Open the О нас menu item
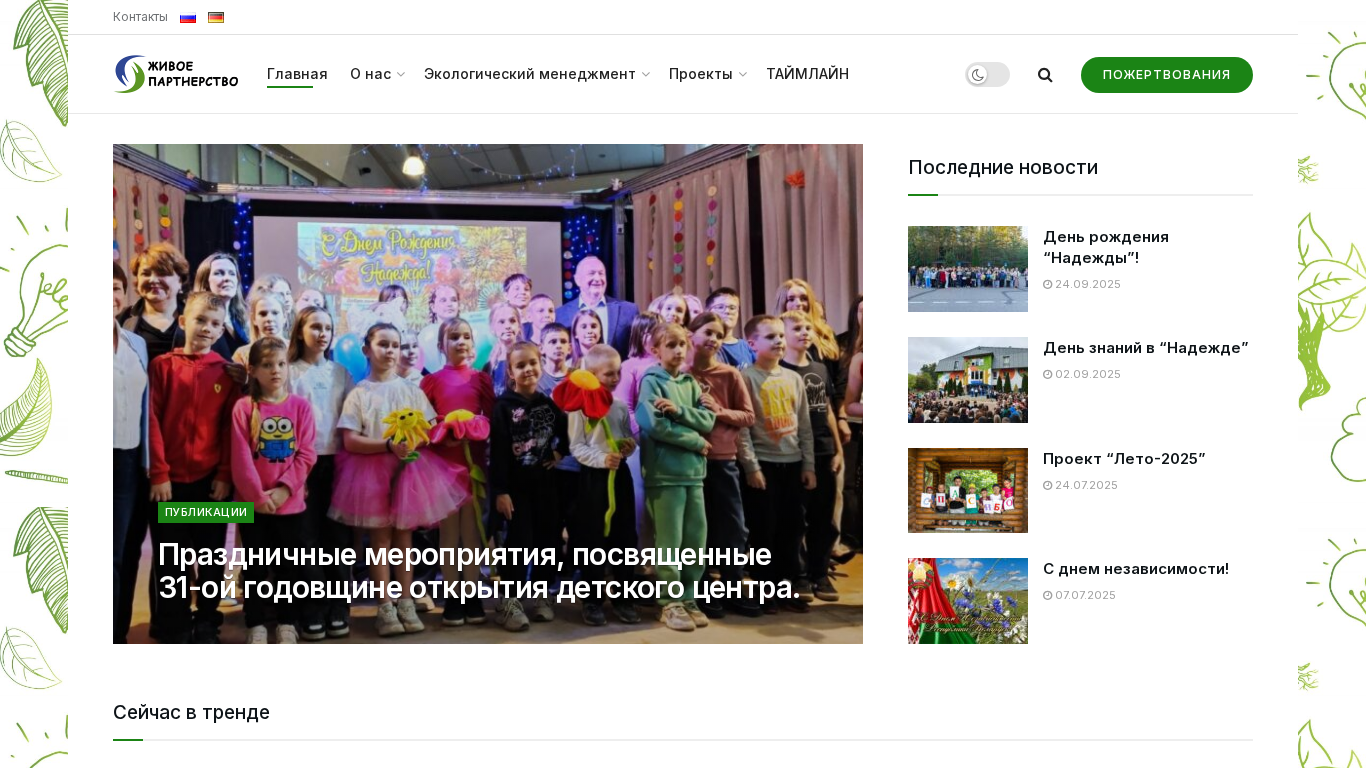1366x768 pixels. 370,74
